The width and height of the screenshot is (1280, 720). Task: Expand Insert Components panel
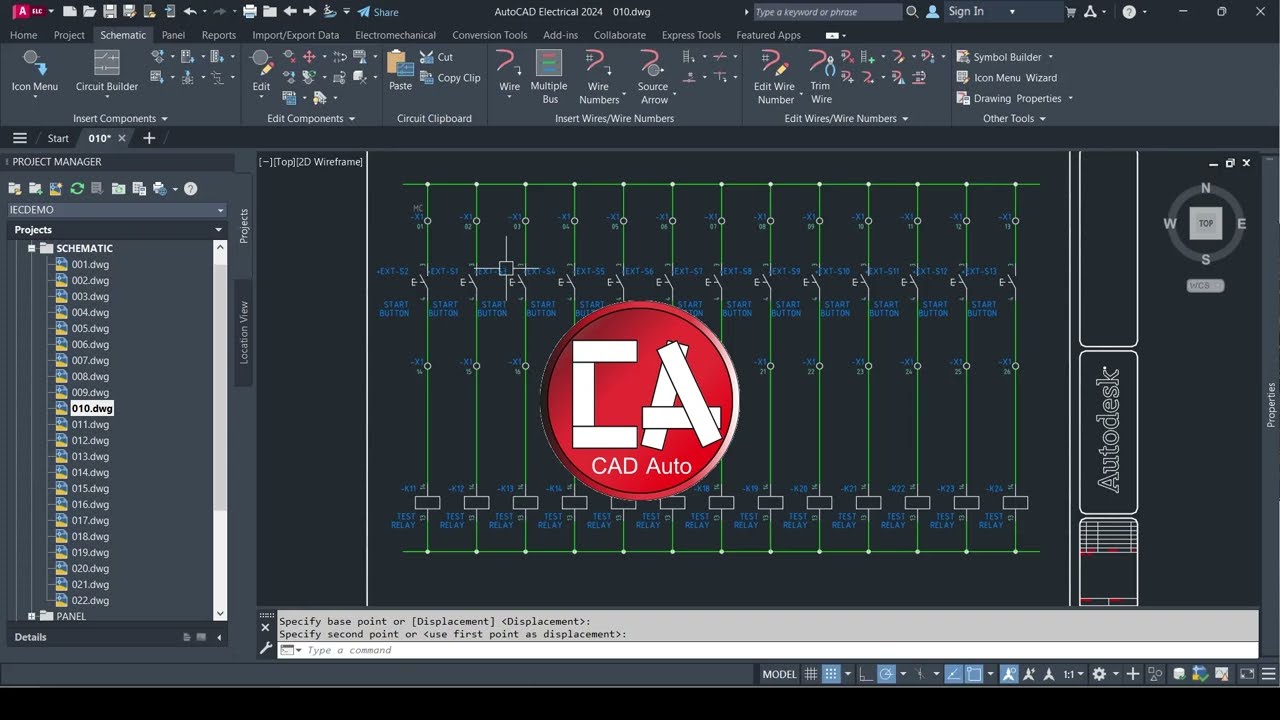[x=120, y=118]
